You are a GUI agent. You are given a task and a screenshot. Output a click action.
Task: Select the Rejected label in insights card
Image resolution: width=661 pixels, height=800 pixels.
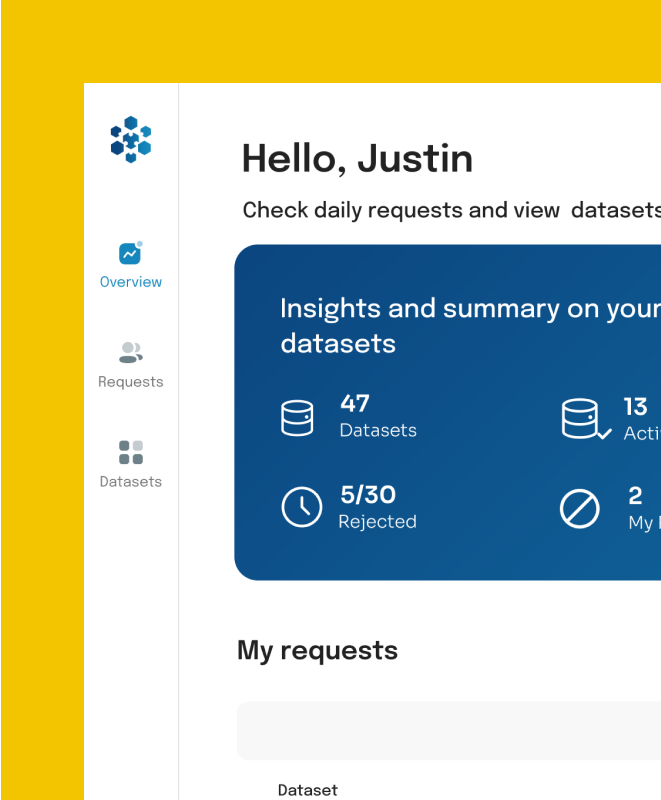pos(377,522)
